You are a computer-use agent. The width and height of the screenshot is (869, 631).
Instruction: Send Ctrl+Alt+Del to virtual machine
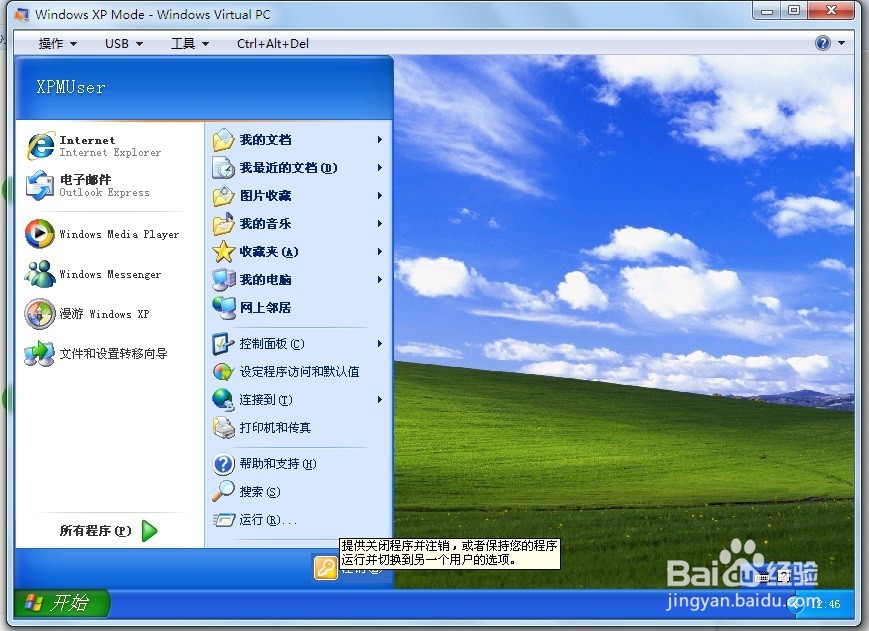[x=273, y=43]
